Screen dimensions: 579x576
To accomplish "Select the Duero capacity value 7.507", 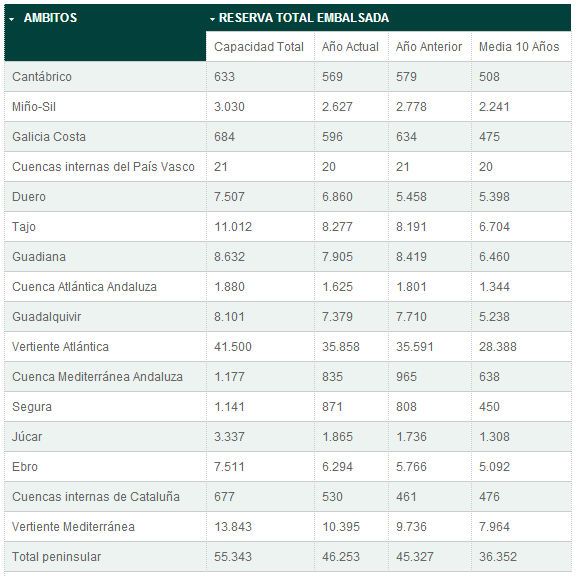I will coord(229,197).
